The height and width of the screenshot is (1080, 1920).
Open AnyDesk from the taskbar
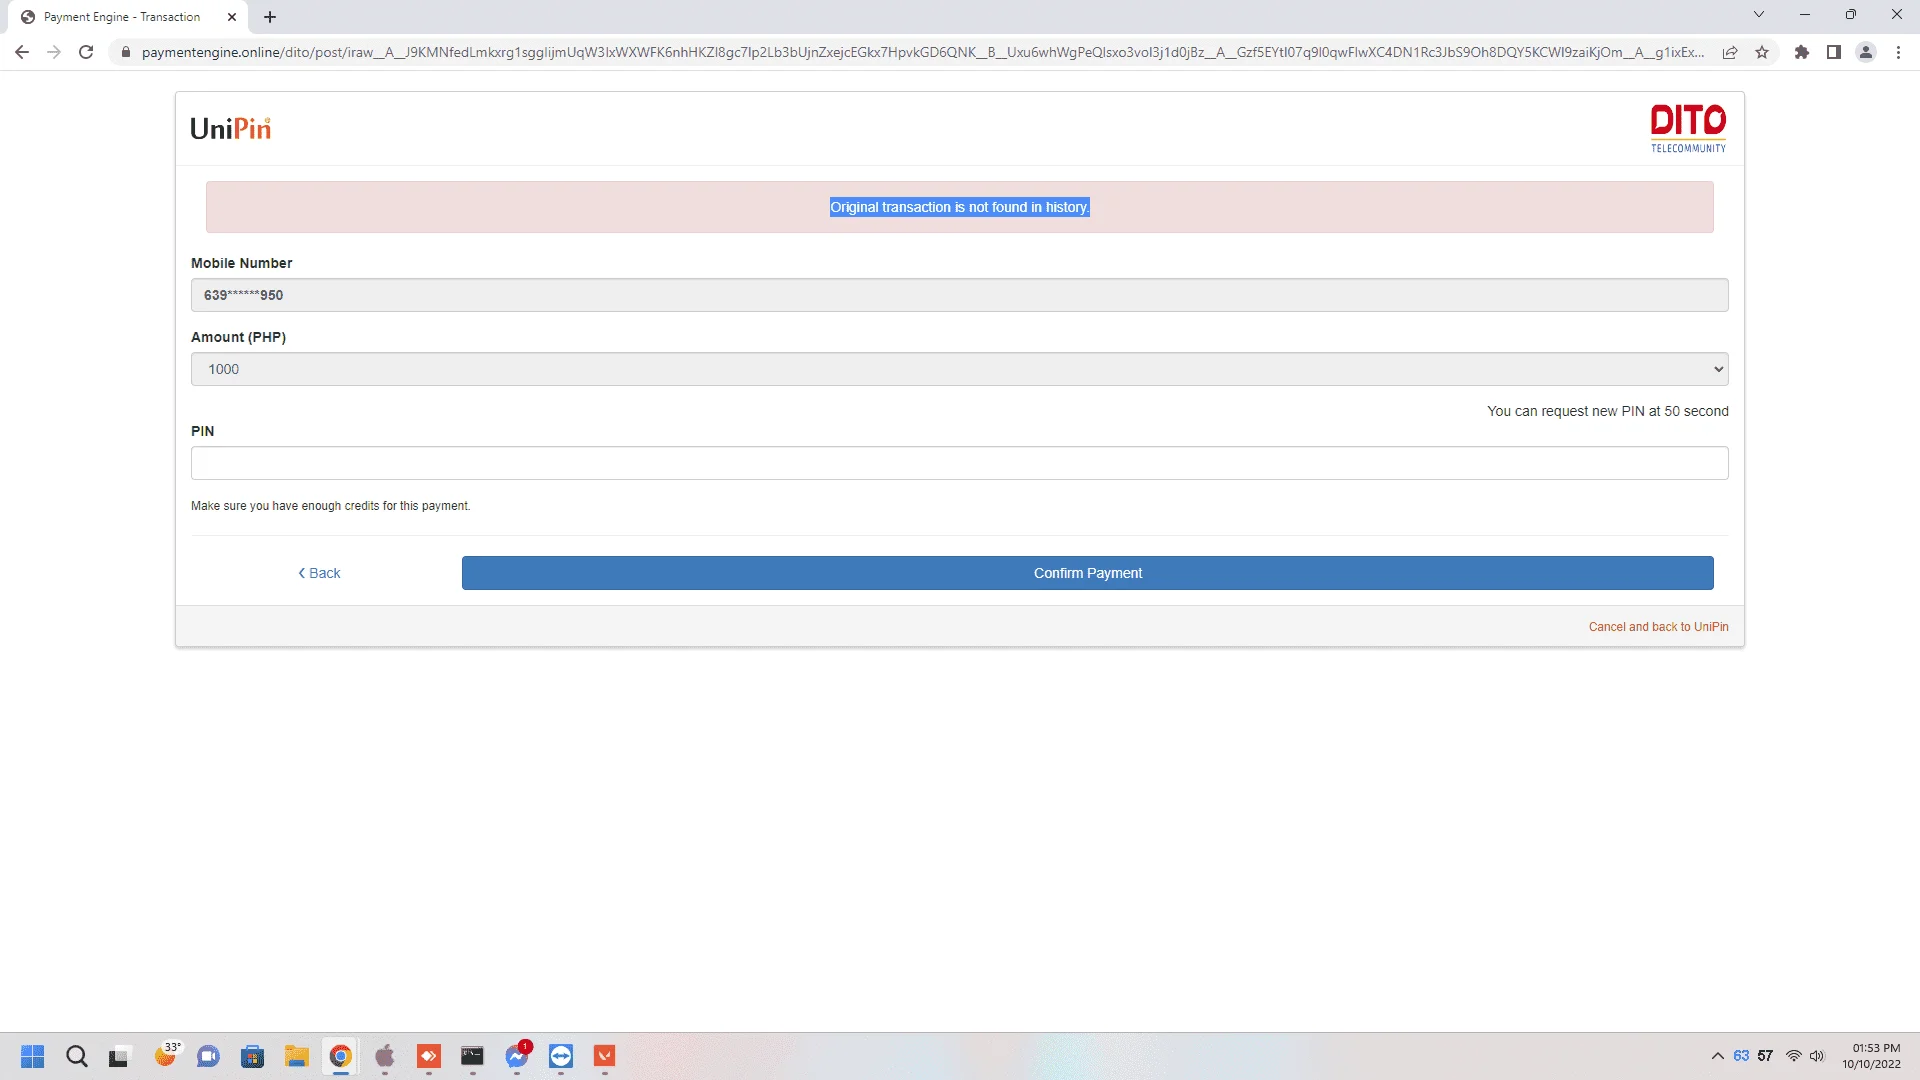429,1056
